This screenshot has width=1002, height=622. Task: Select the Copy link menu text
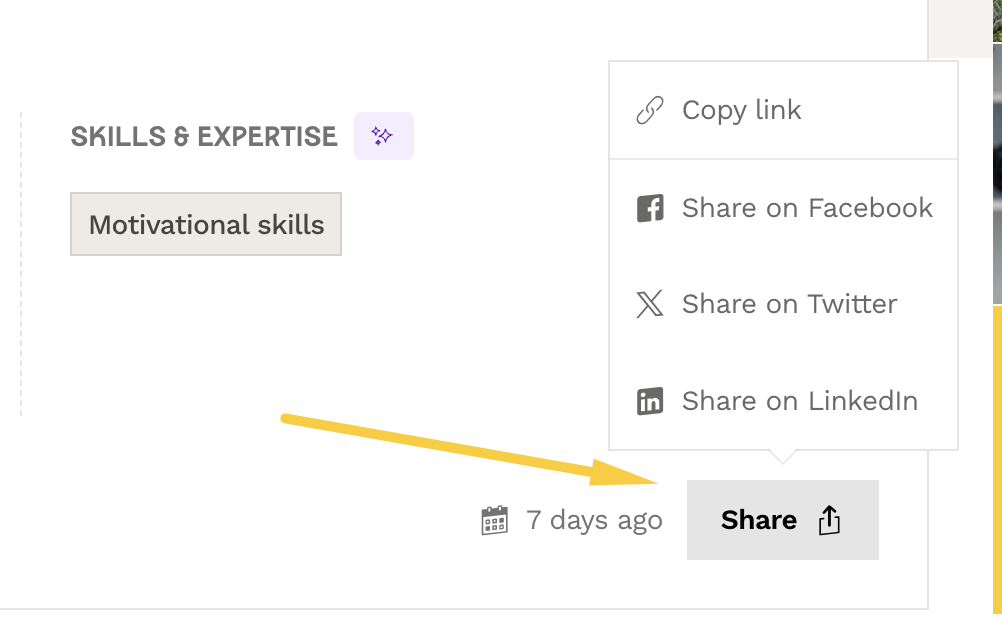[x=741, y=110]
